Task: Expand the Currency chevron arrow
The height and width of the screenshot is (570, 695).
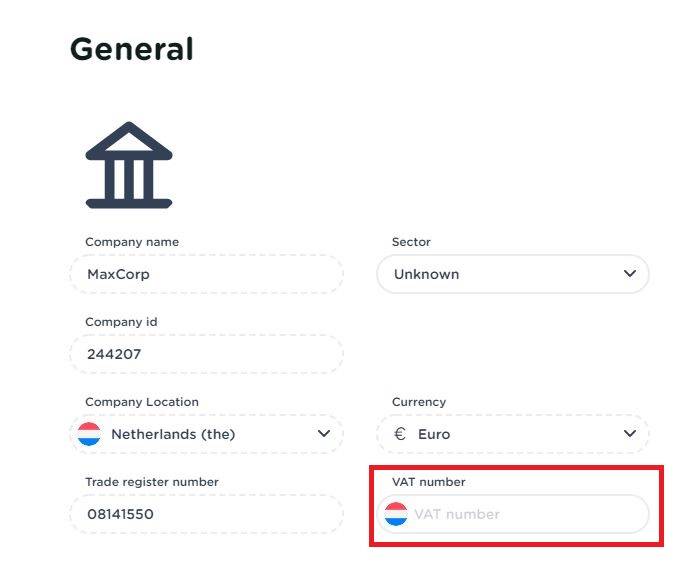Action: (629, 434)
